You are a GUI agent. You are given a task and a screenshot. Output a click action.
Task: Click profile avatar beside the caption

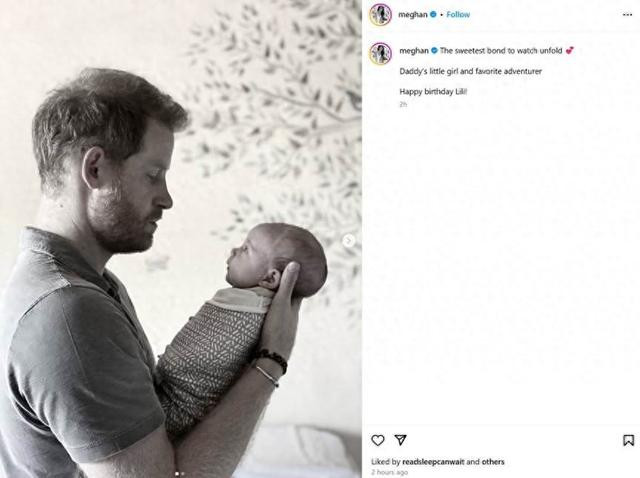(x=380, y=53)
